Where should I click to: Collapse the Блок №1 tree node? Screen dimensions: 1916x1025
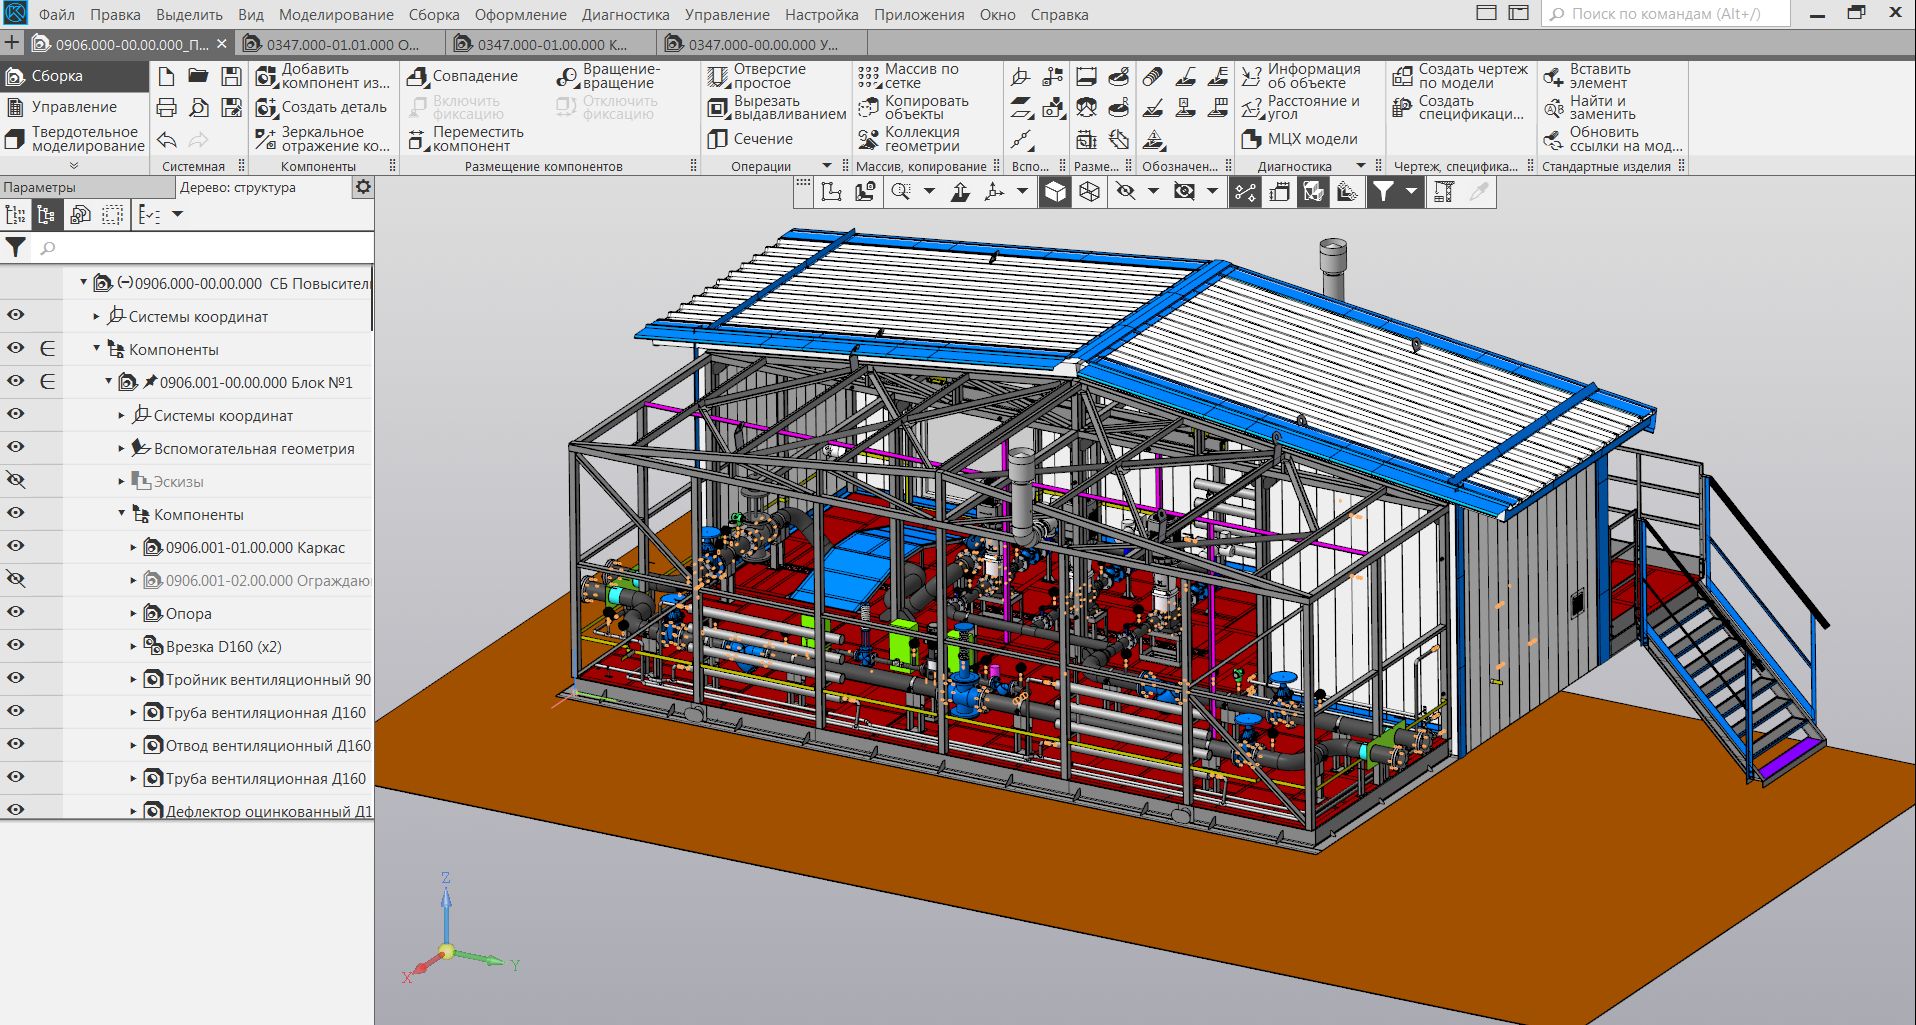tap(108, 382)
